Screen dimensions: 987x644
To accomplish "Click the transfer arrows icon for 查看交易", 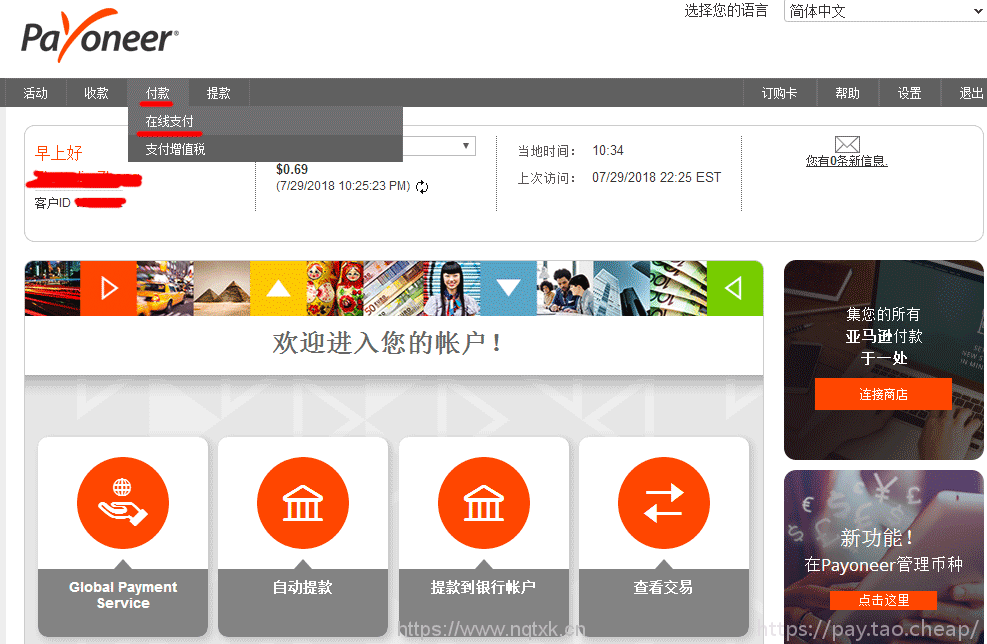I will pyautogui.click(x=663, y=503).
